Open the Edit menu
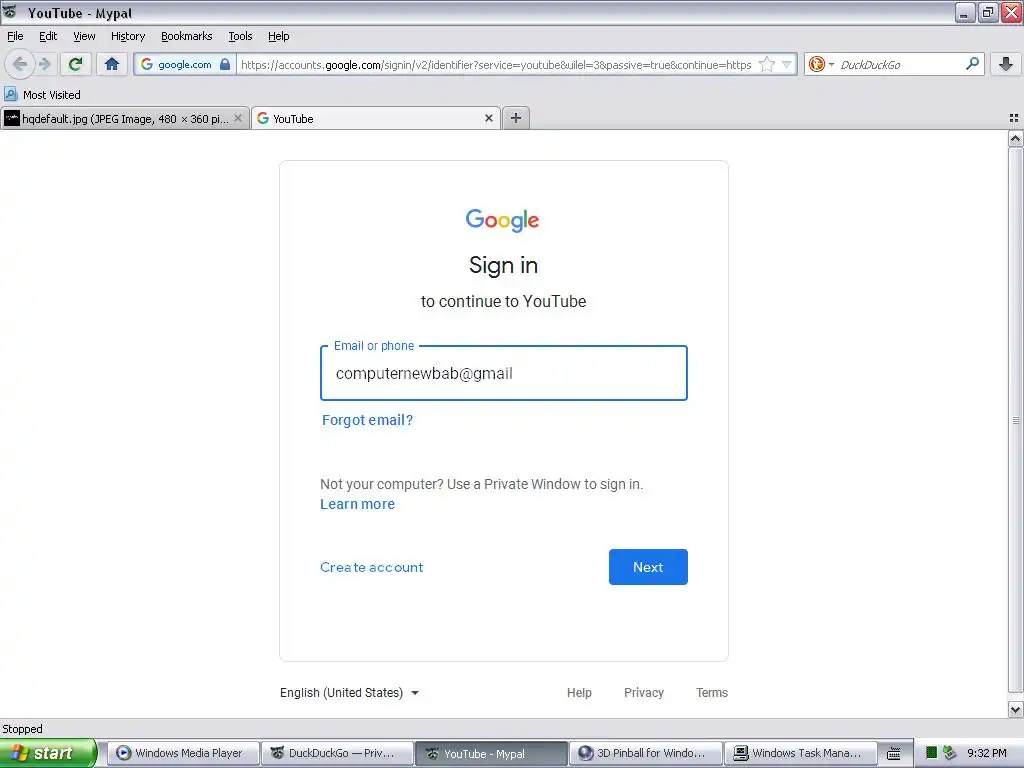 48,36
